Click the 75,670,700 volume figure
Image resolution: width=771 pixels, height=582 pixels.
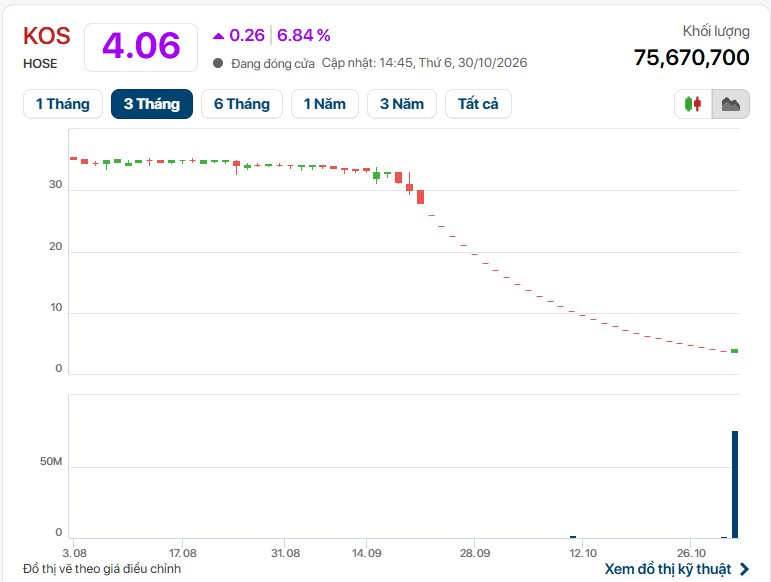(x=691, y=58)
